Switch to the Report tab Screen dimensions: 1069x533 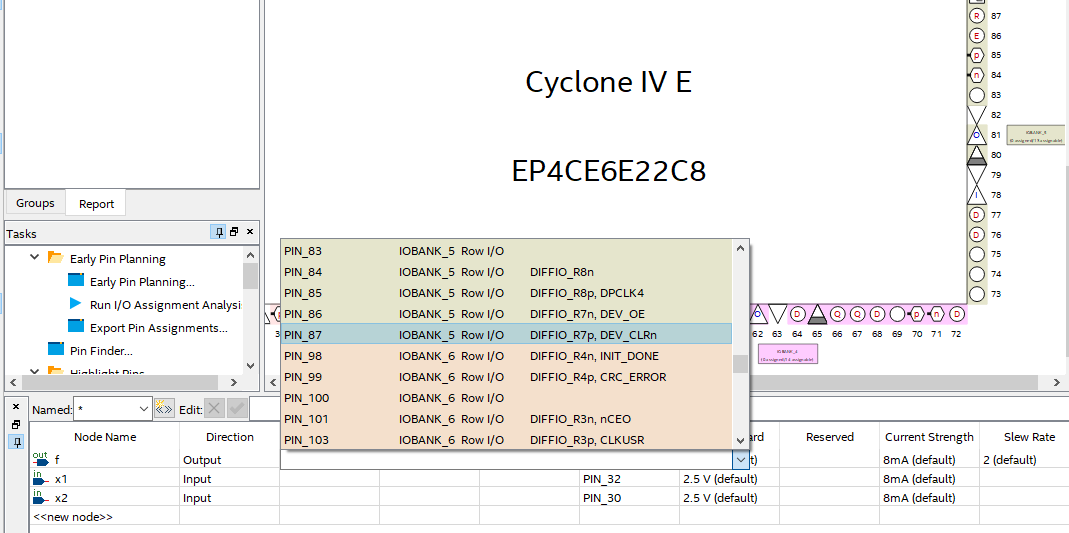pos(96,203)
